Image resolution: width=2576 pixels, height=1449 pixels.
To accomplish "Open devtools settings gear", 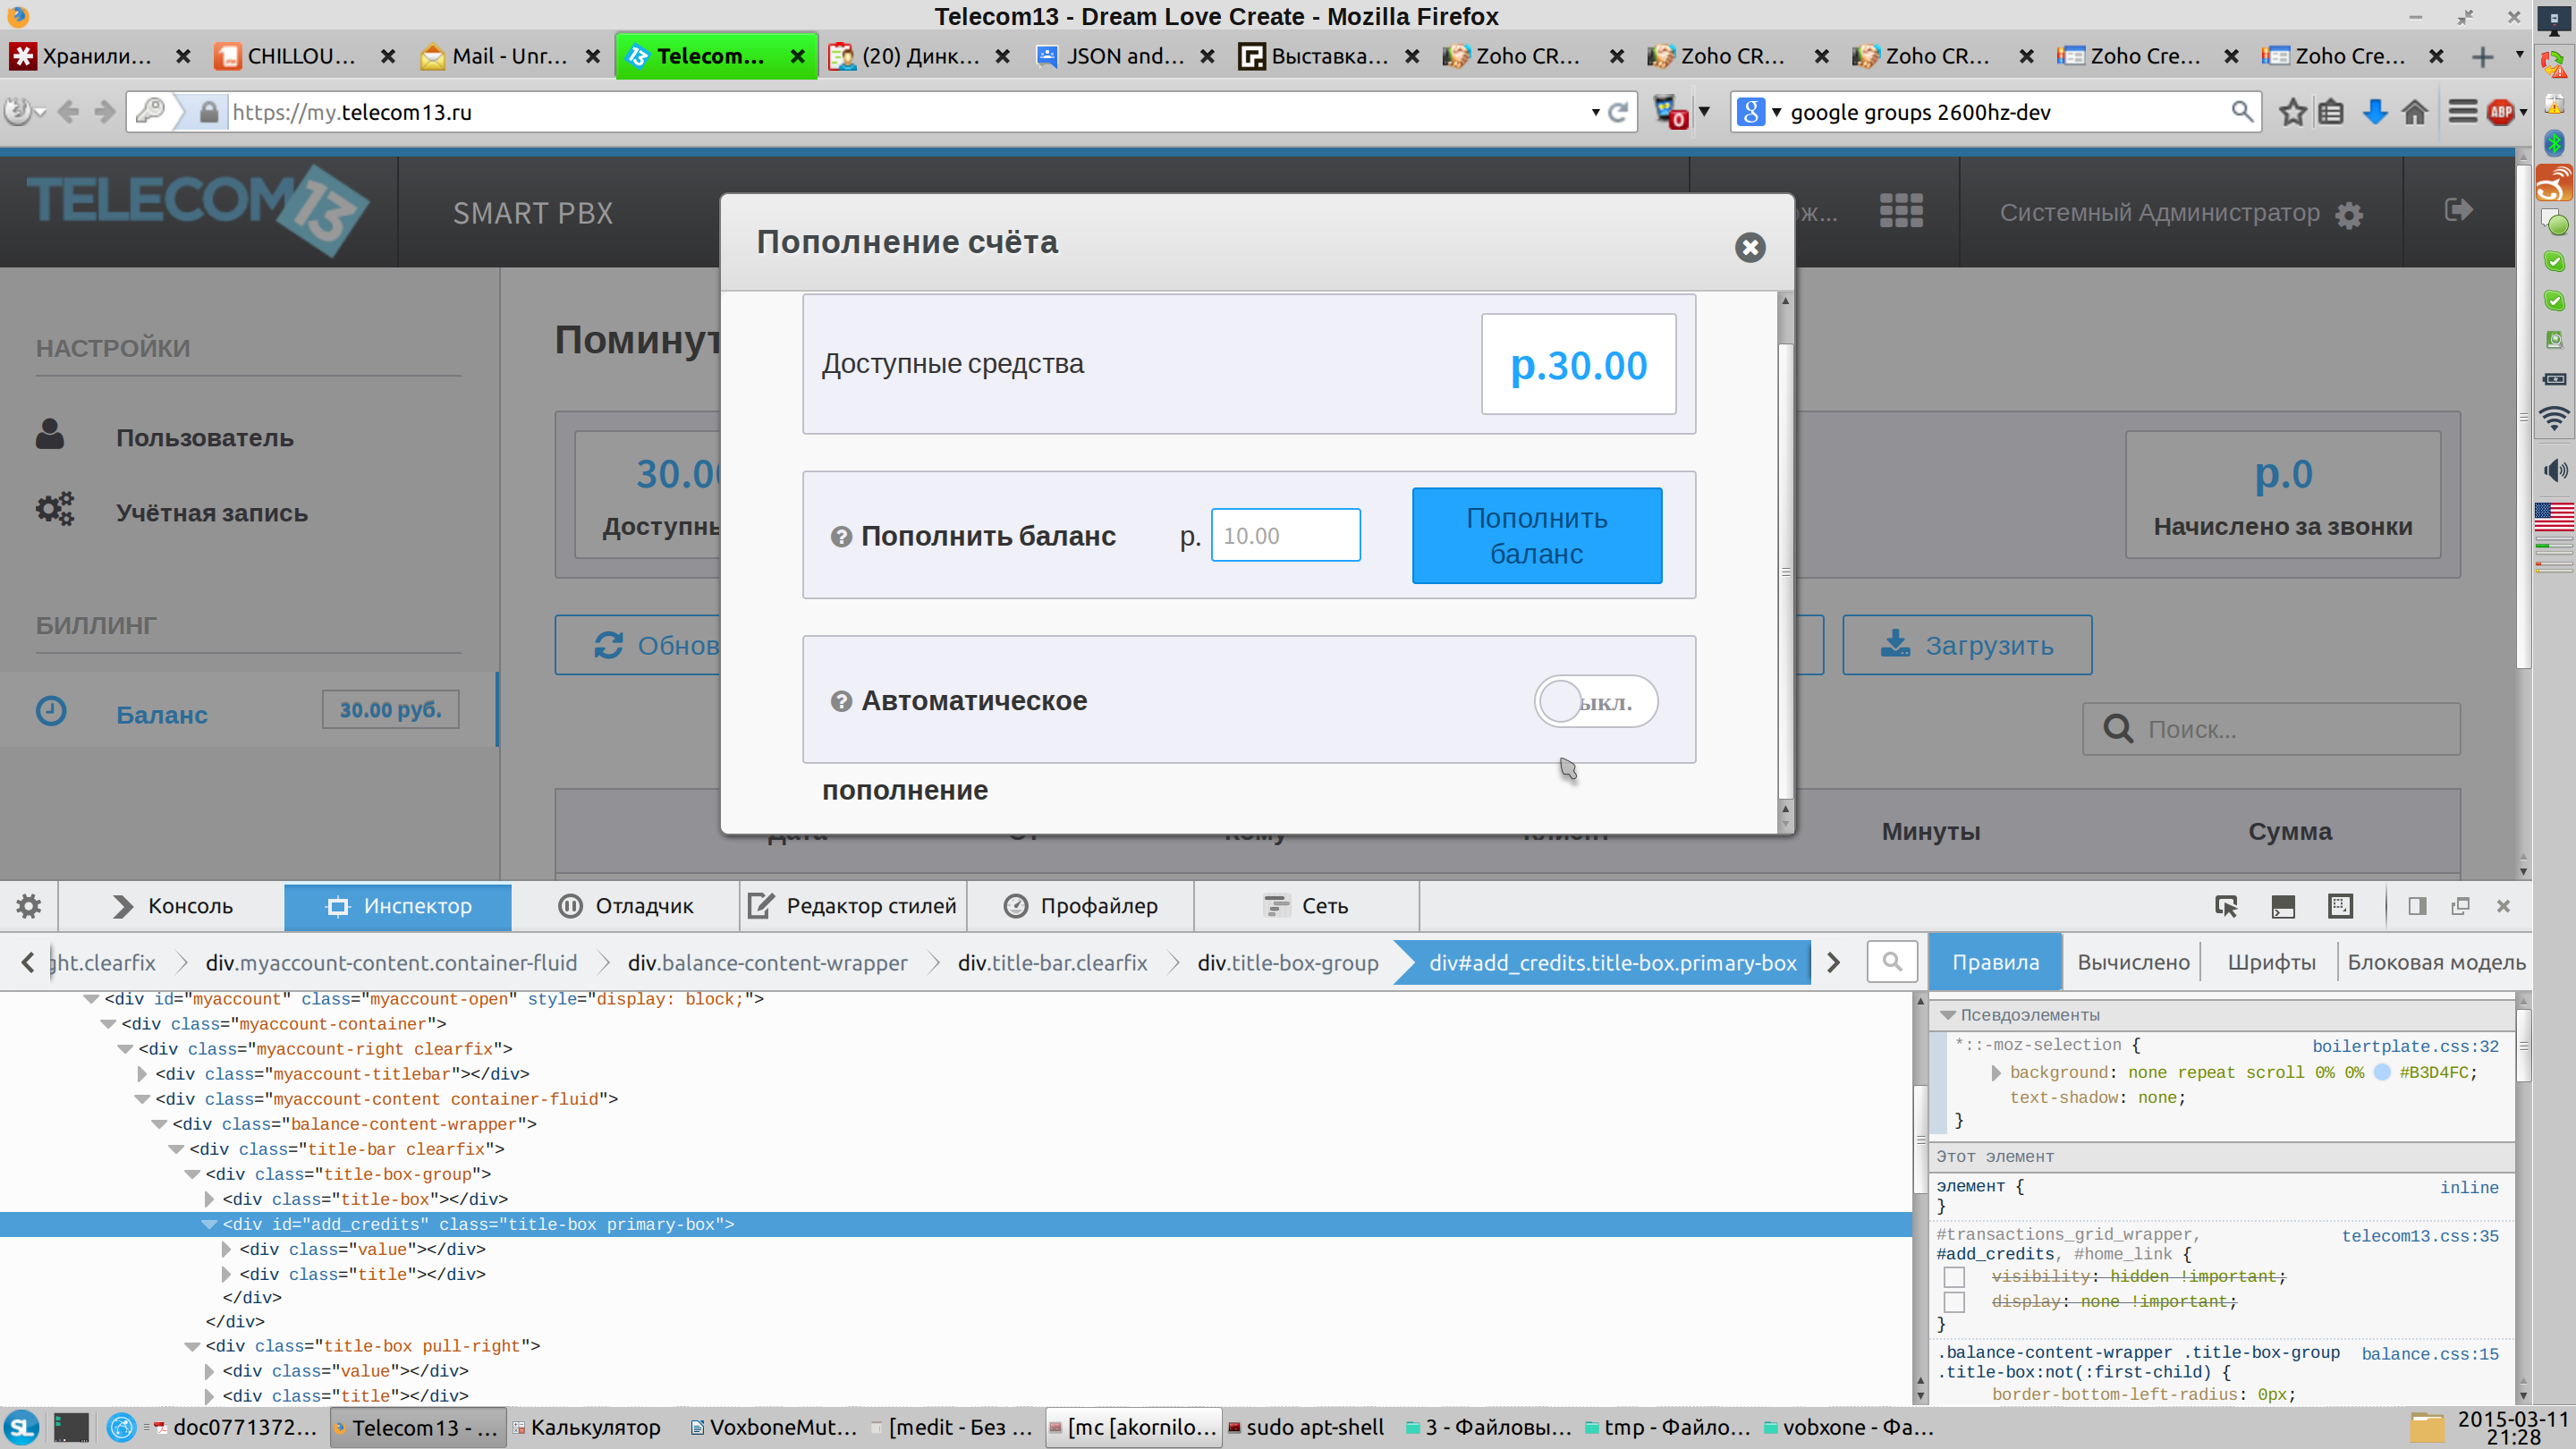I will 28,906.
